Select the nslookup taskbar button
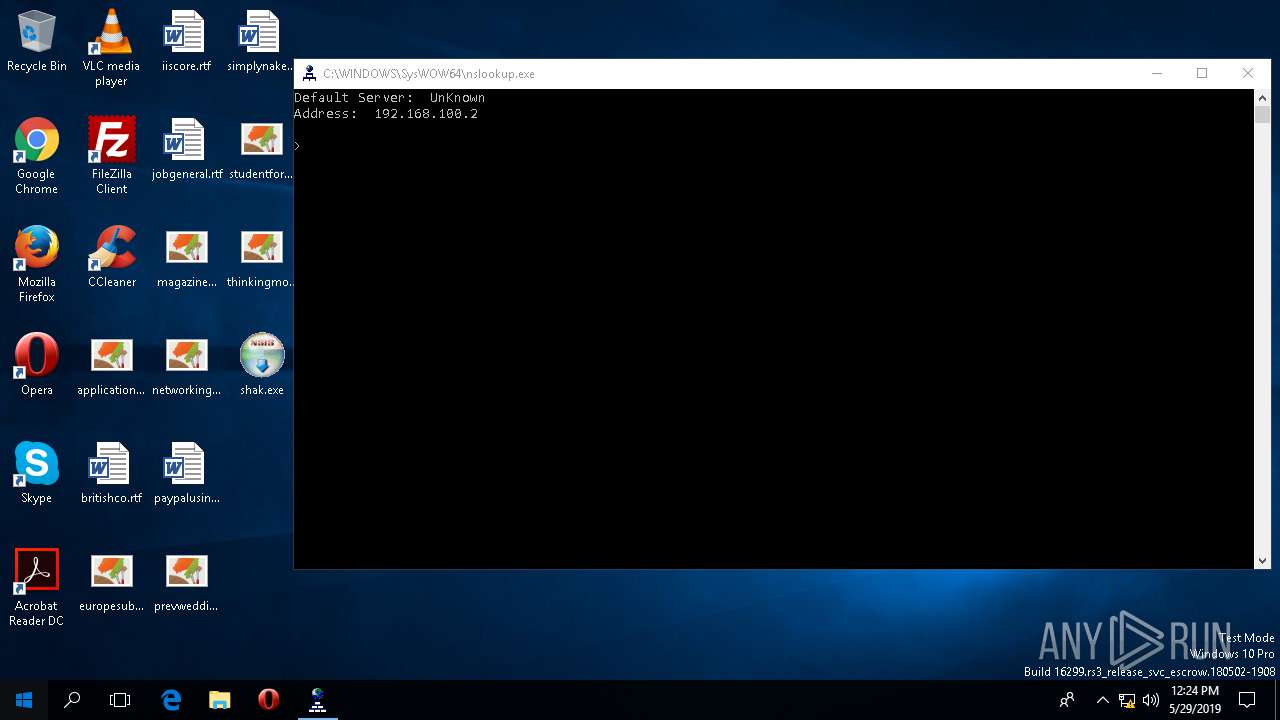The height and width of the screenshot is (720, 1280). (x=317, y=700)
